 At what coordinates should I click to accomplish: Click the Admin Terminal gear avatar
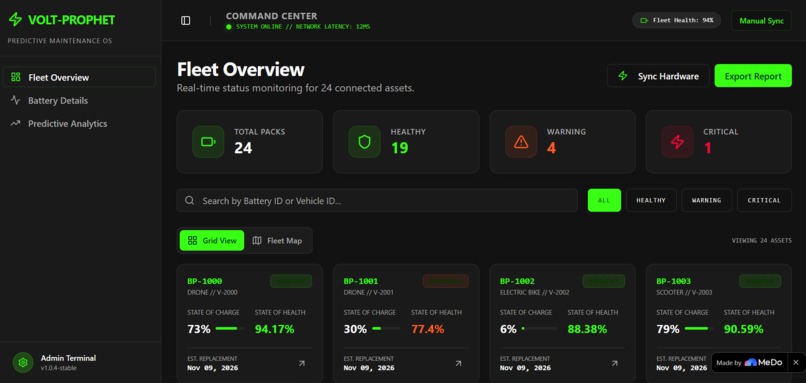click(x=23, y=362)
